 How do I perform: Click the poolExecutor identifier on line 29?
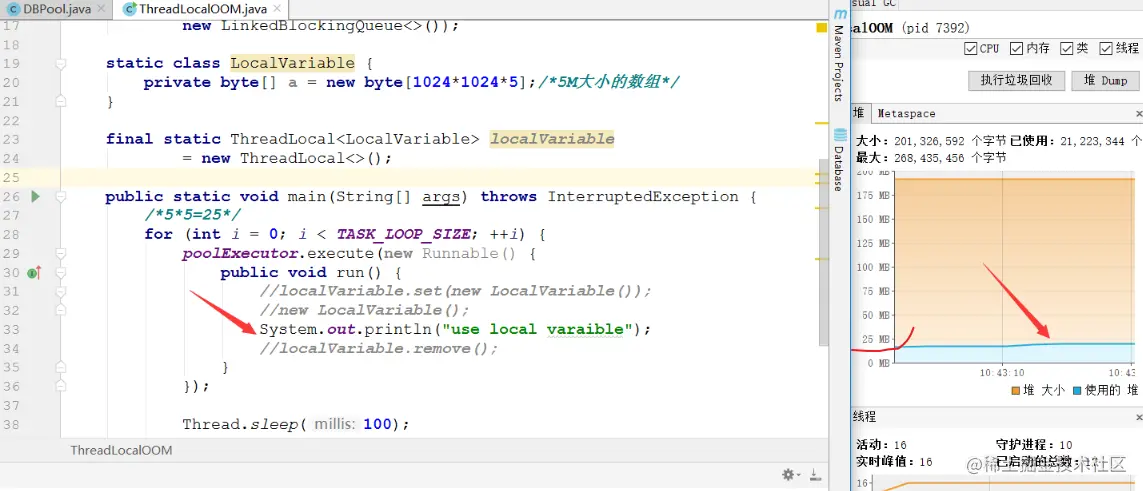pyautogui.click(x=241, y=254)
